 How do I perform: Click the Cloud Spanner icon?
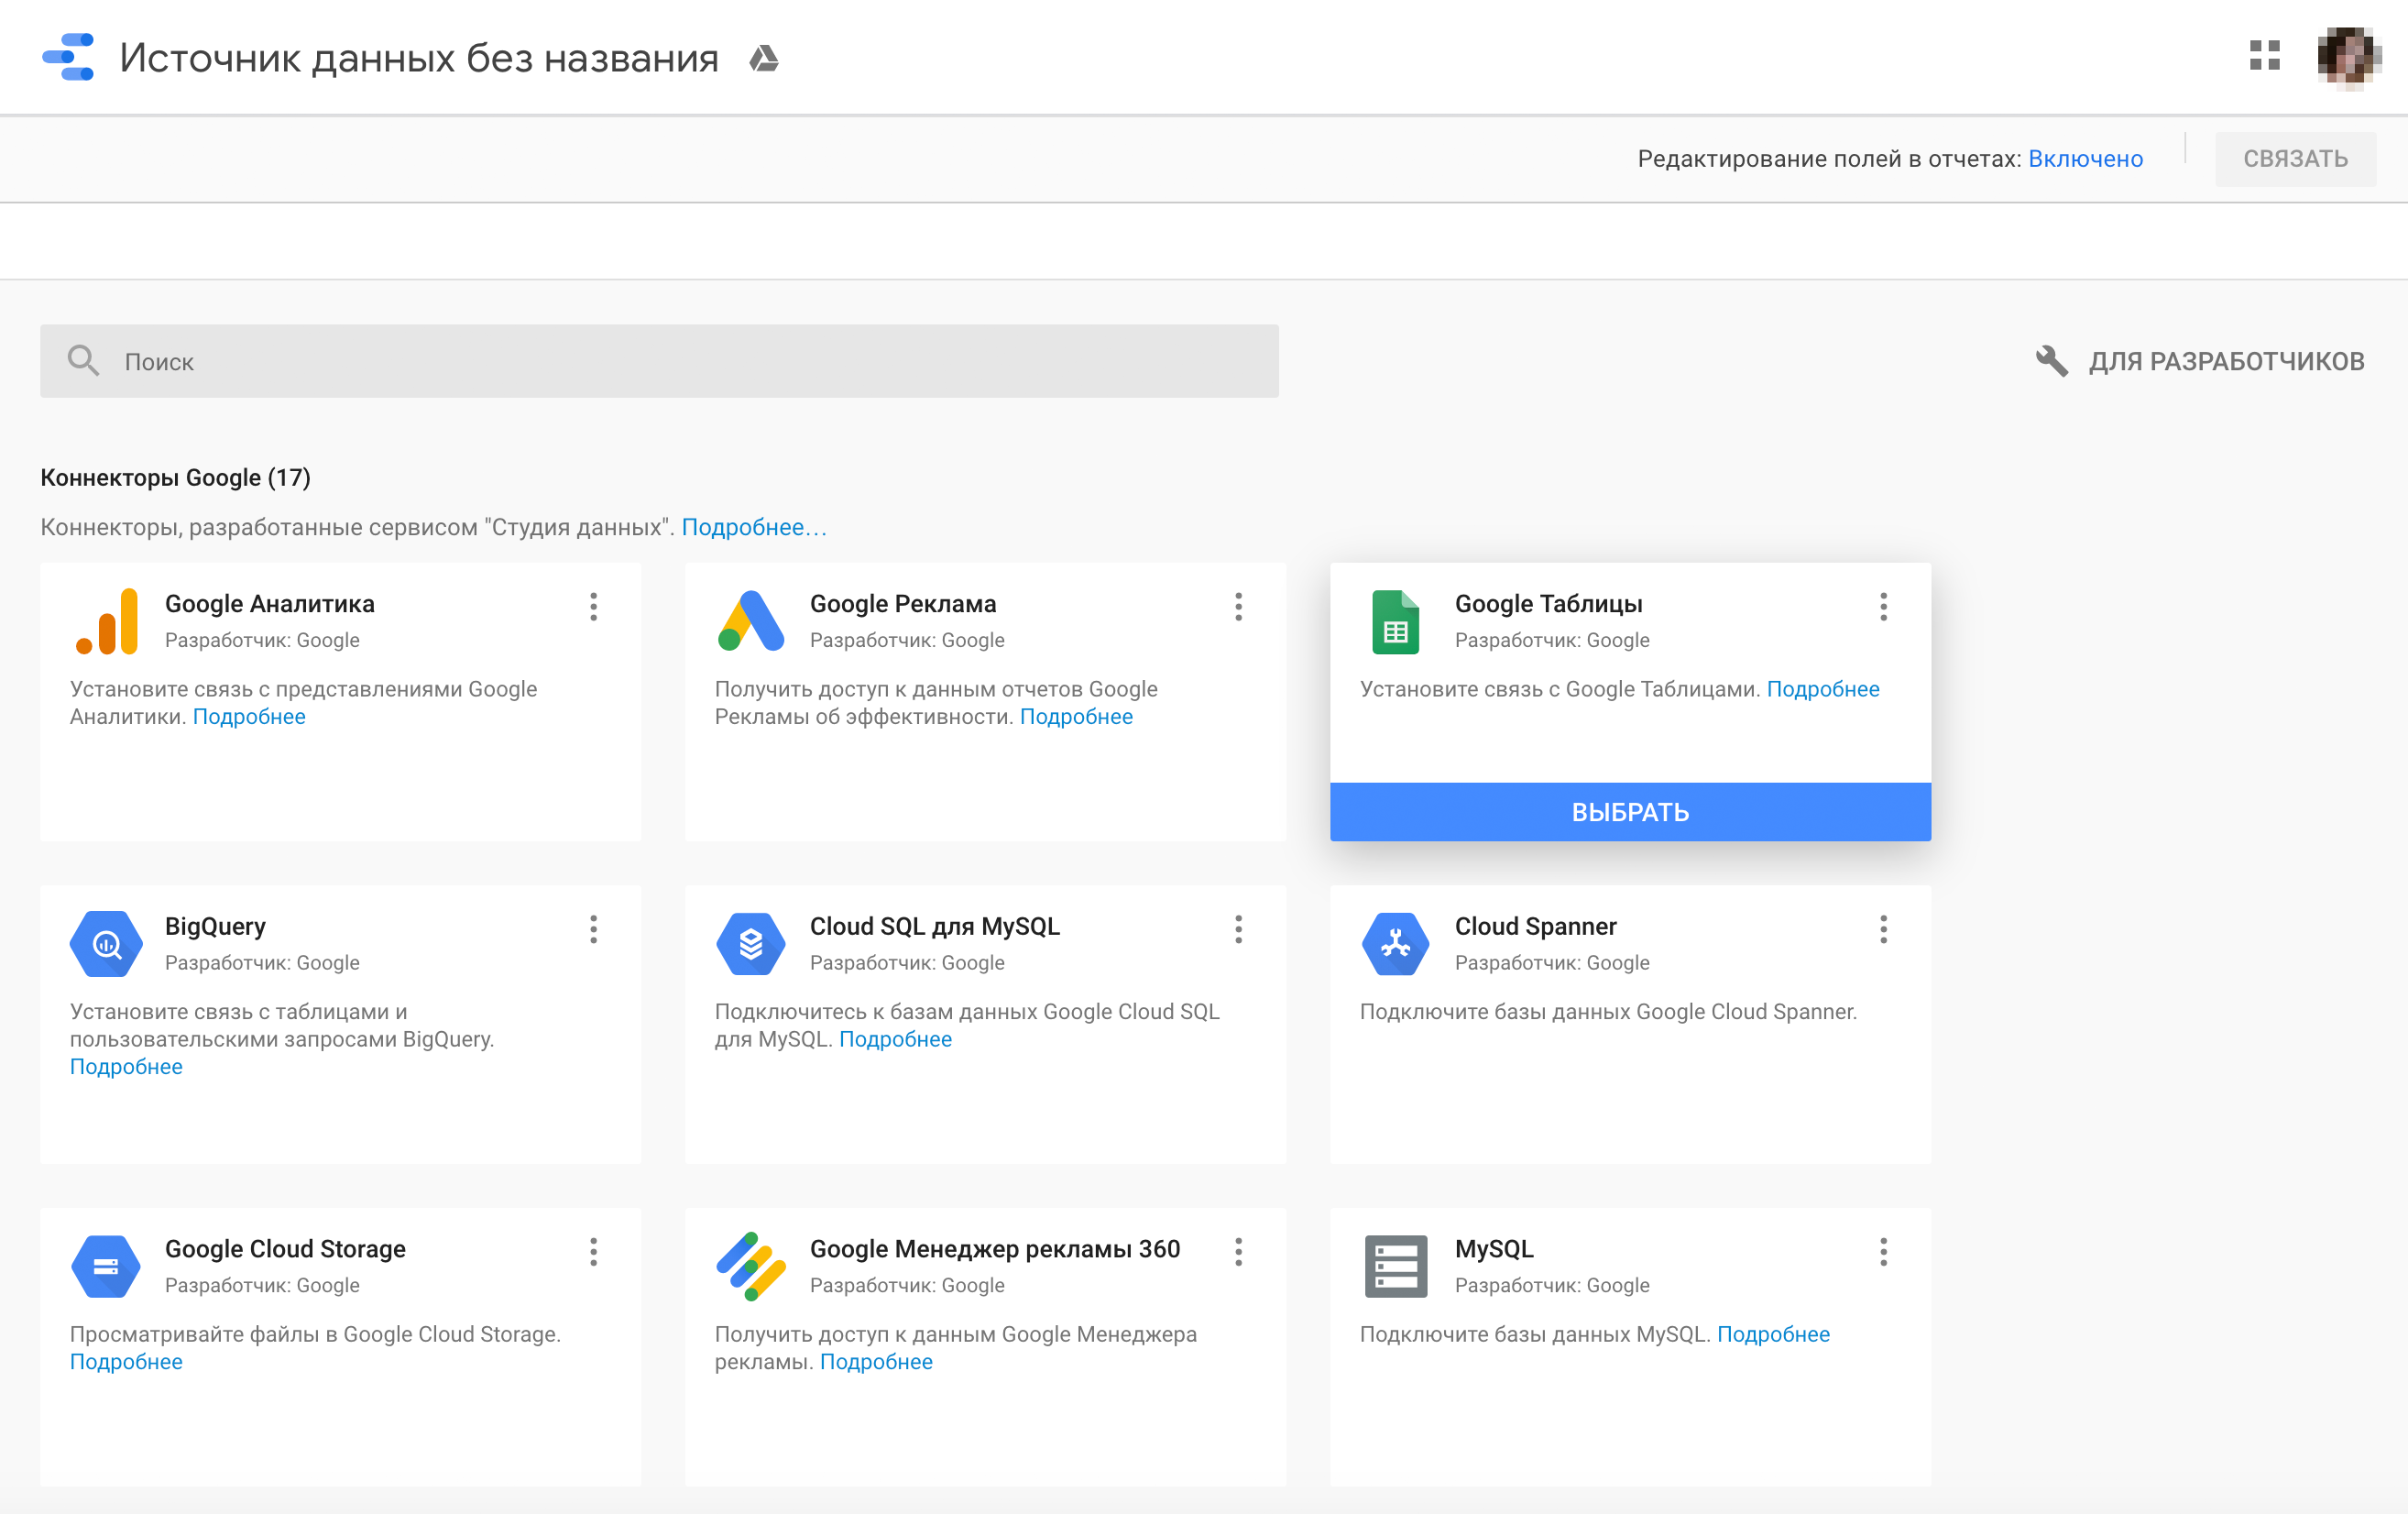(x=1395, y=944)
